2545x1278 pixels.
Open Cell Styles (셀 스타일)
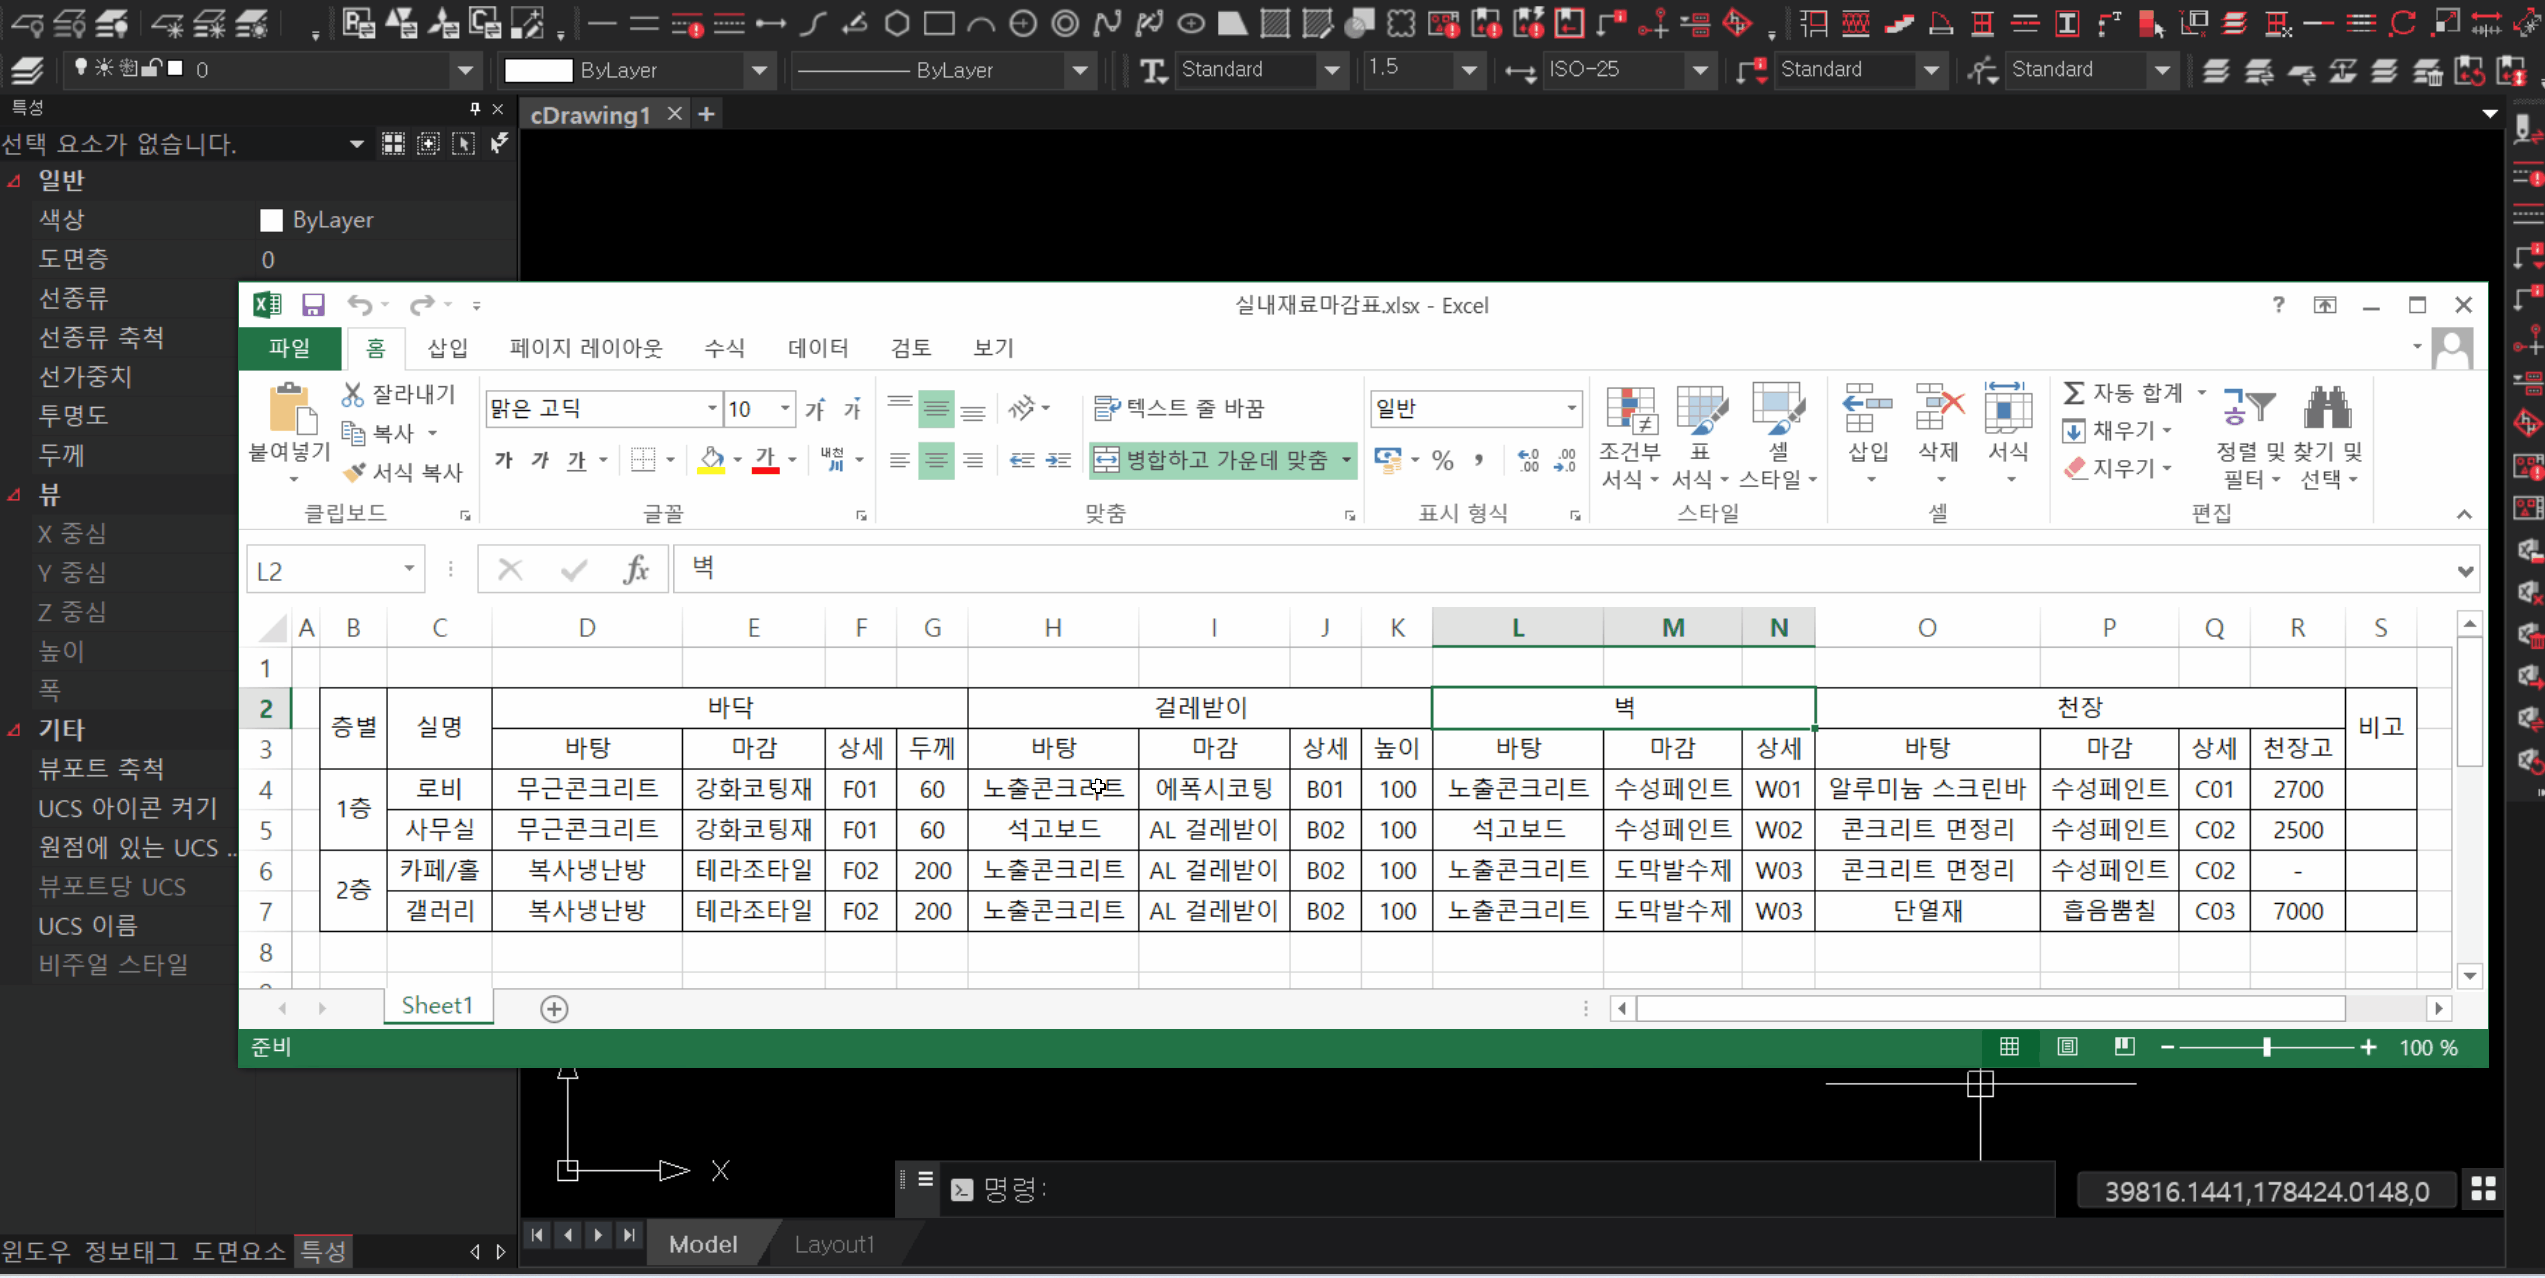(1778, 436)
